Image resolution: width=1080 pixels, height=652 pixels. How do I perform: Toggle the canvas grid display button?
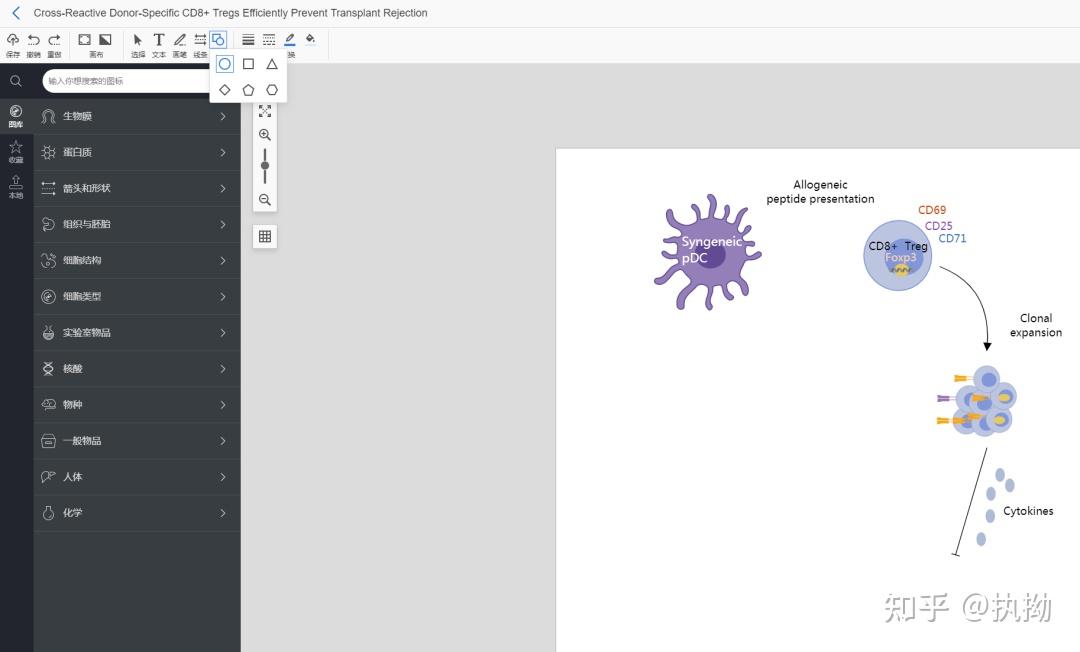click(265, 237)
